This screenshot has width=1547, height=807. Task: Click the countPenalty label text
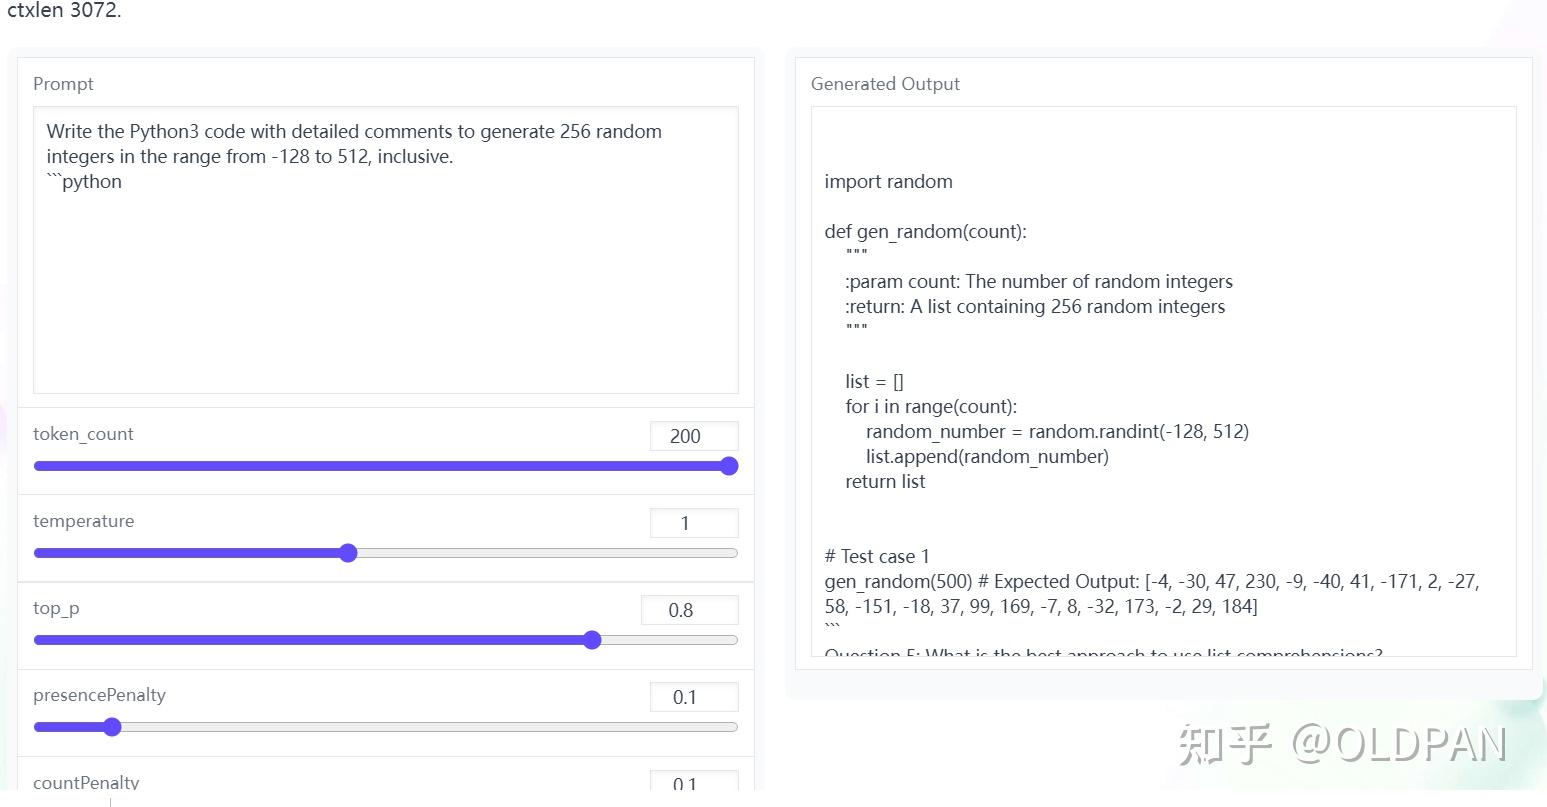point(86,782)
